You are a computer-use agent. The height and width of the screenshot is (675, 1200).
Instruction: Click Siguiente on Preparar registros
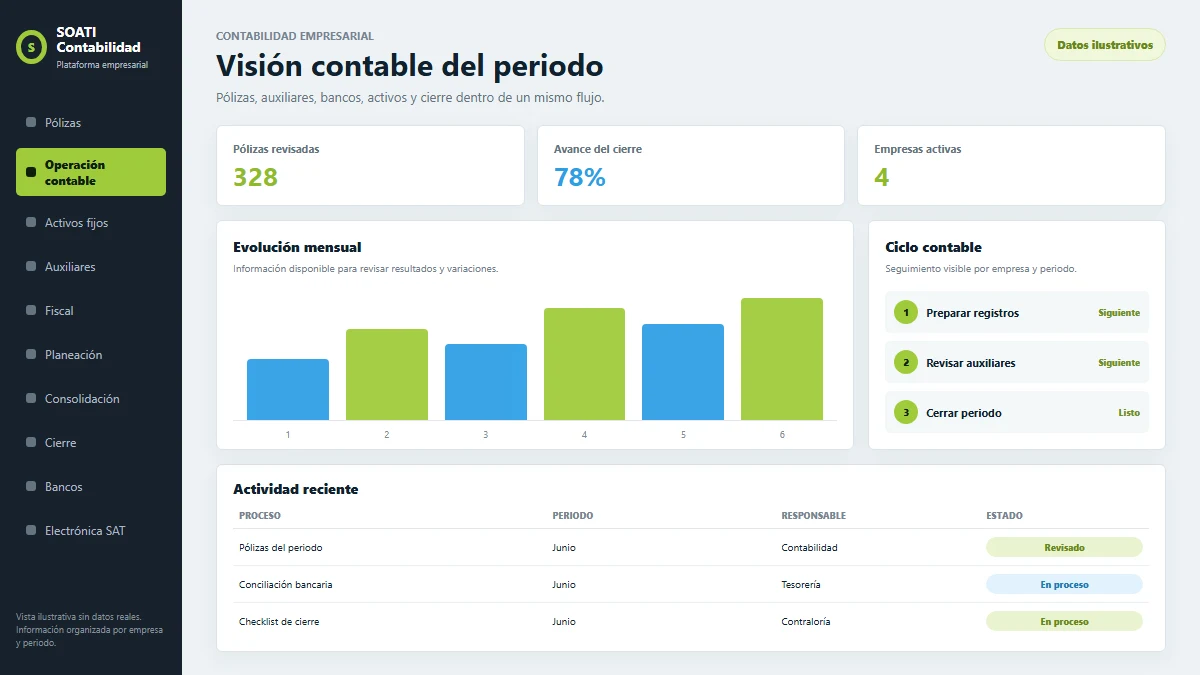tap(1119, 313)
